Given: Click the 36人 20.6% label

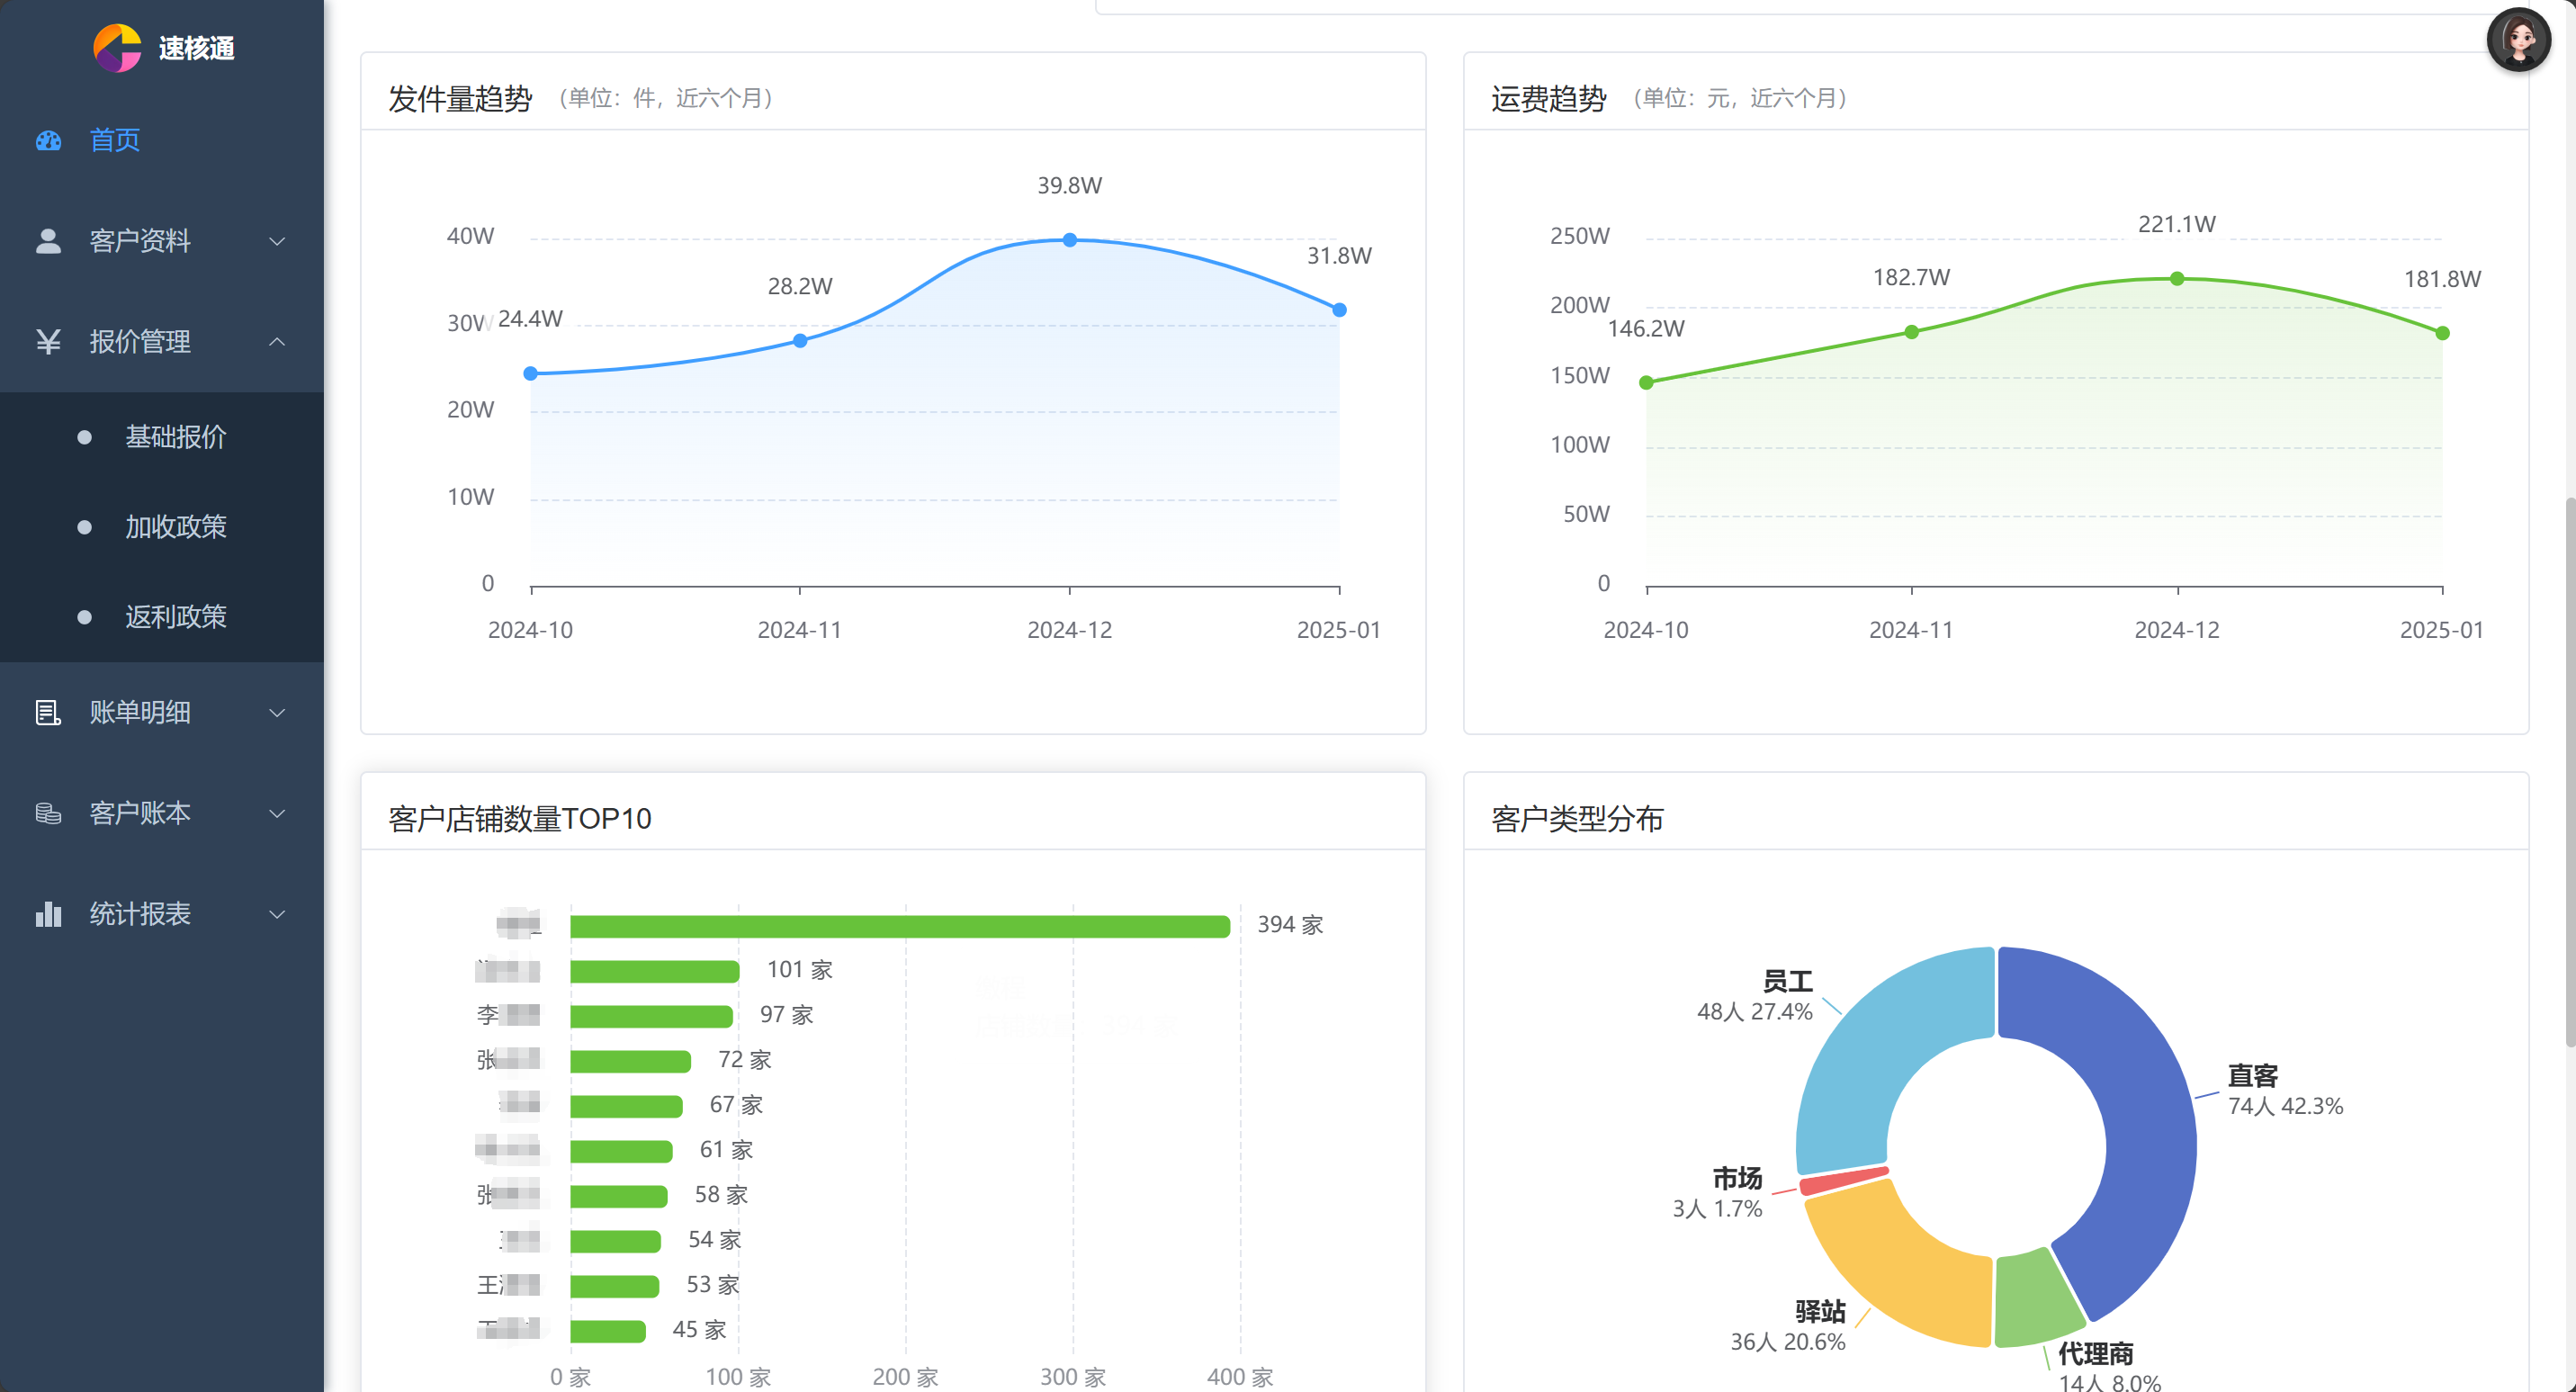Looking at the screenshot, I should pos(1788,1342).
